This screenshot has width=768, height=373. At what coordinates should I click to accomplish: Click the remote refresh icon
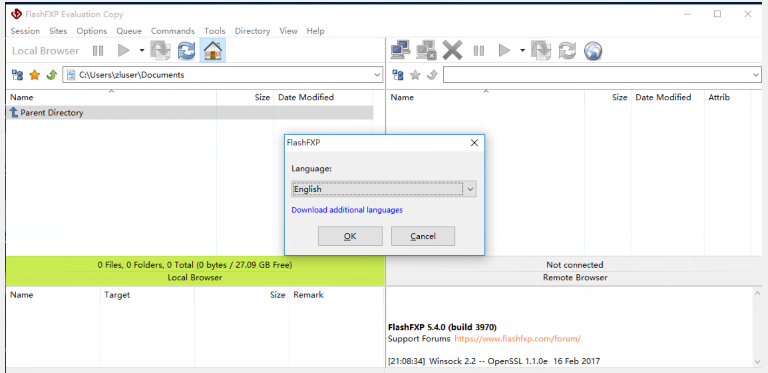[x=567, y=50]
